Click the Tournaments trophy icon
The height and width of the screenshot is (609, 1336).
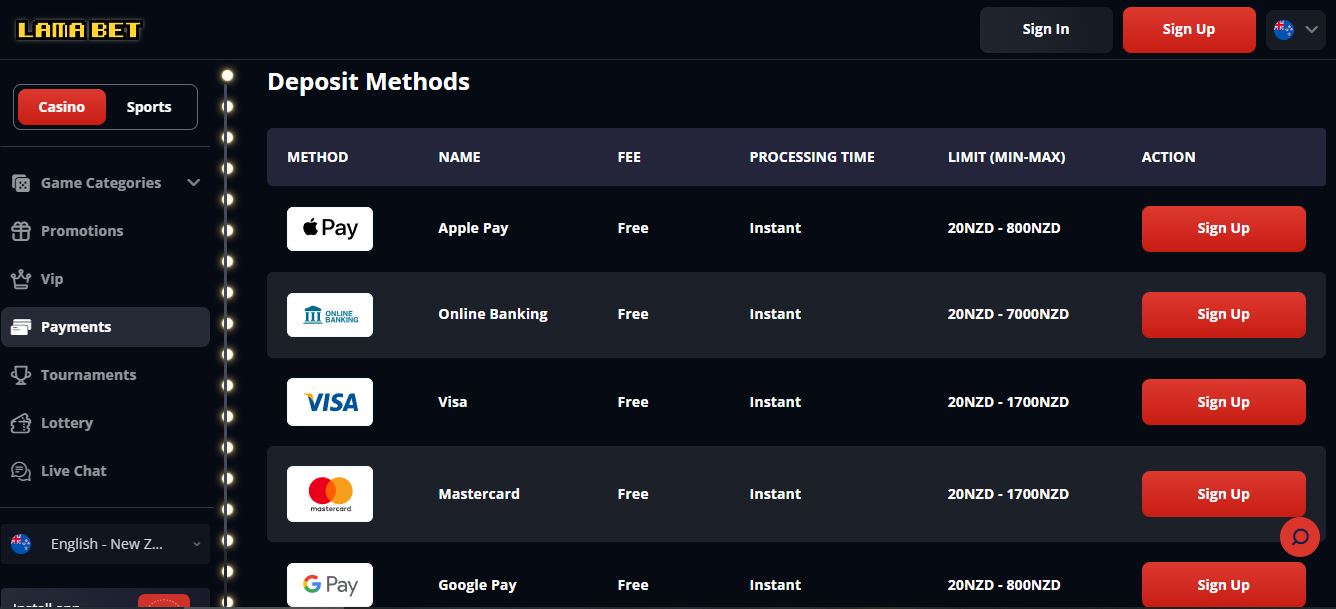(21, 375)
